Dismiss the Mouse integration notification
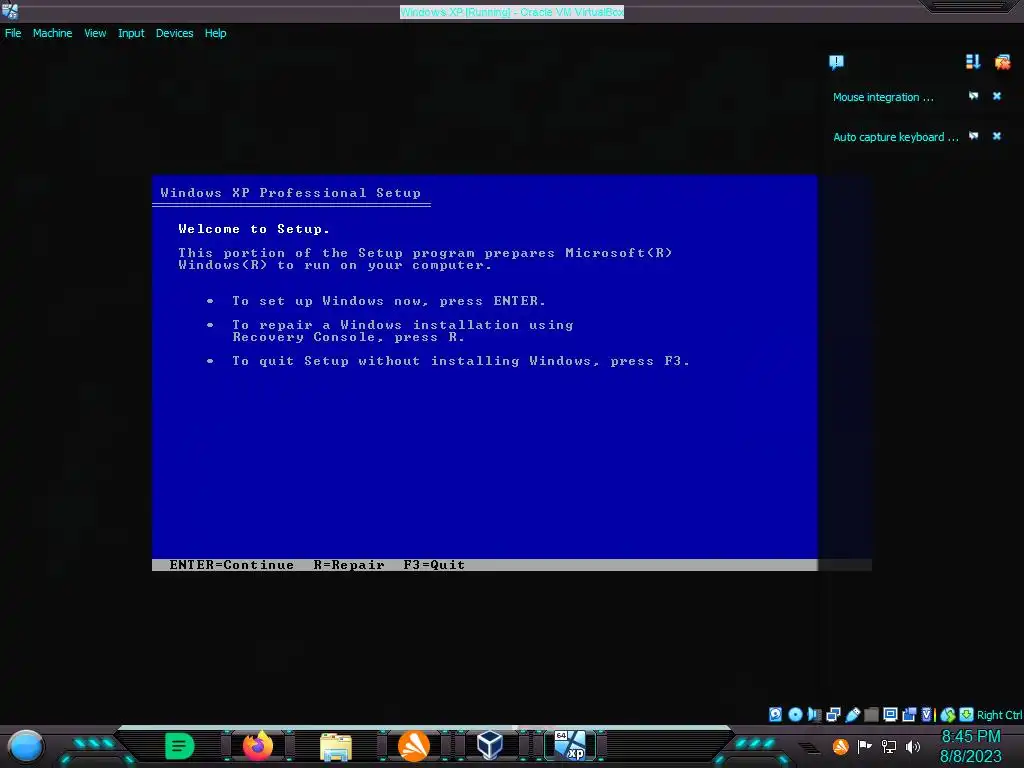The height and width of the screenshot is (768, 1024). (x=997, y=97)
